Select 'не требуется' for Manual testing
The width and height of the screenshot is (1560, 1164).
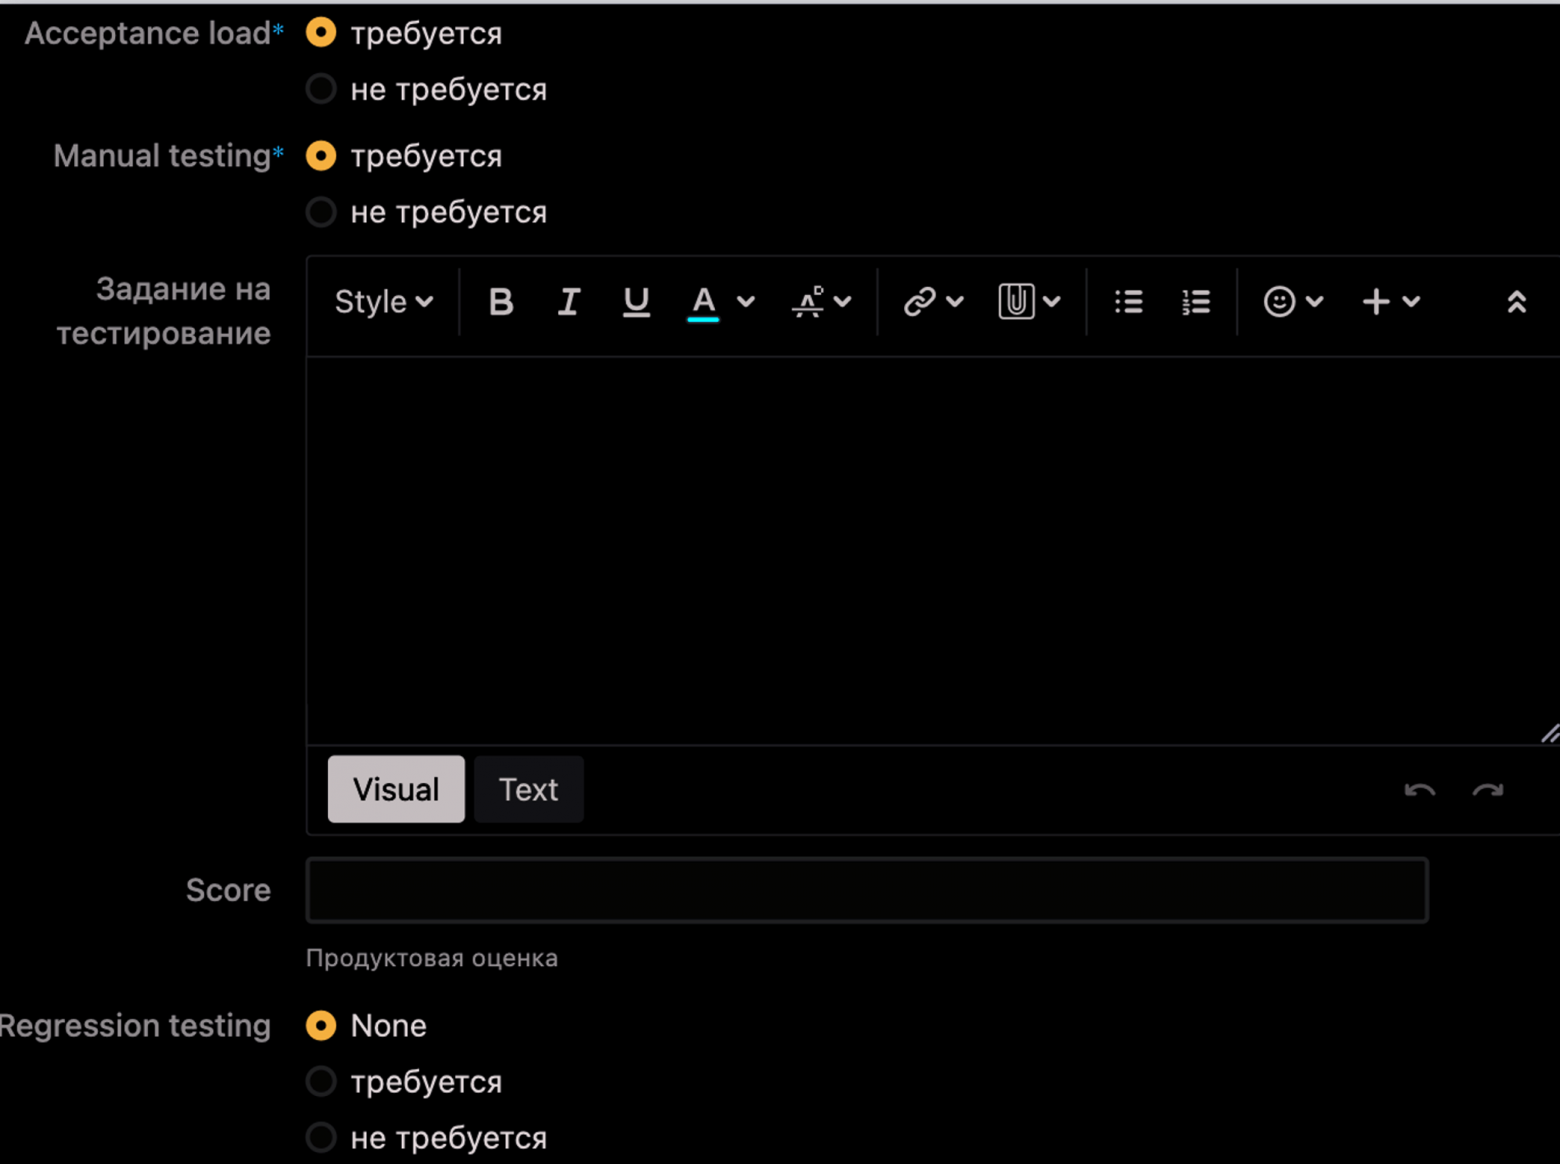[x=321, y=212]
